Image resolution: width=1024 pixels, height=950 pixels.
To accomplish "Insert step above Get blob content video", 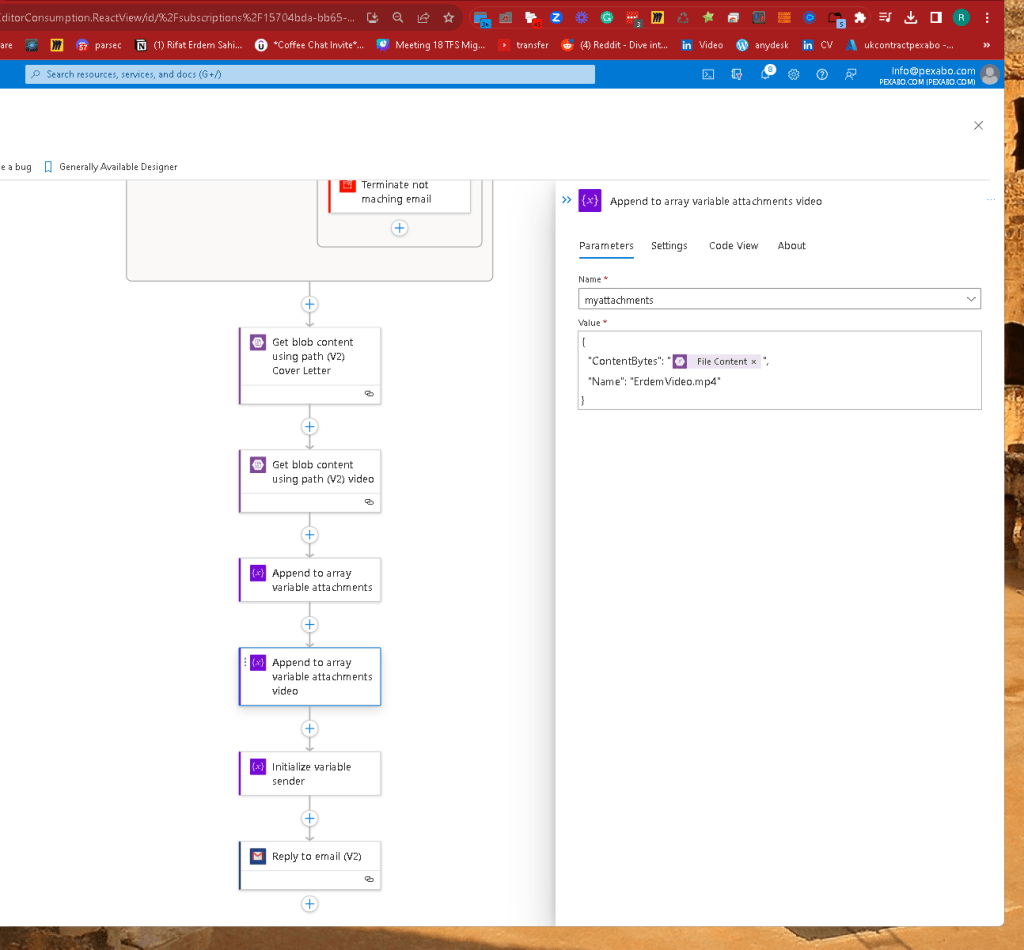I will [x=310, y=426].
